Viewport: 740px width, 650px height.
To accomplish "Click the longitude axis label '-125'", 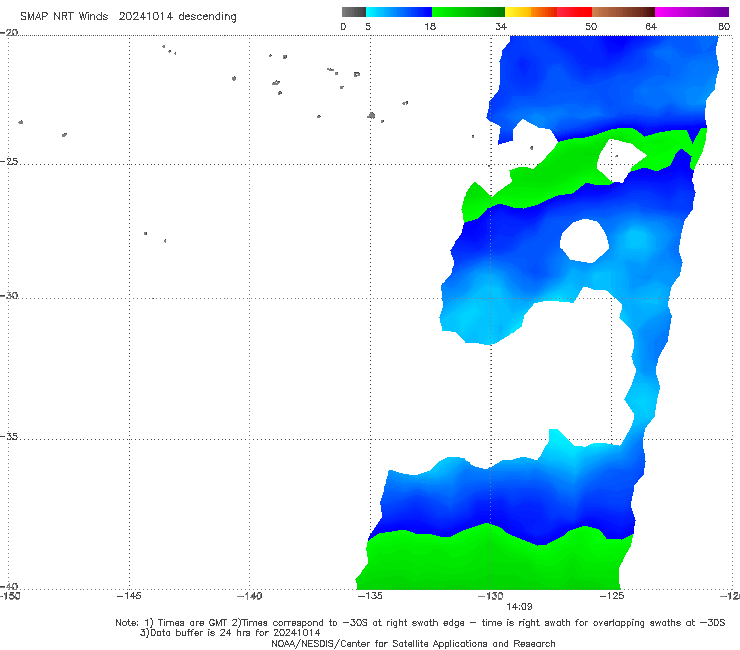I will [612, 596].
